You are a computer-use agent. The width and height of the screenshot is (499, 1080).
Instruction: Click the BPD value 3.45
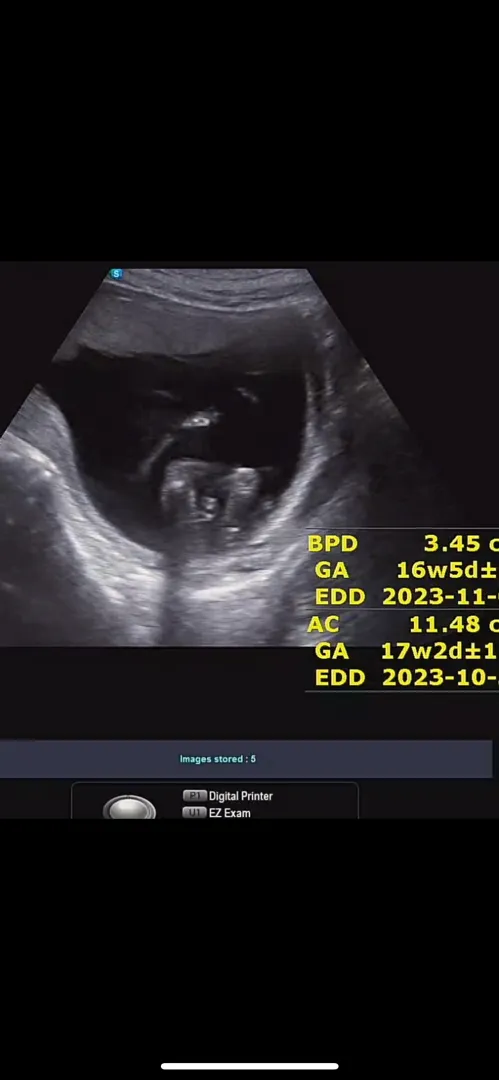452,543
